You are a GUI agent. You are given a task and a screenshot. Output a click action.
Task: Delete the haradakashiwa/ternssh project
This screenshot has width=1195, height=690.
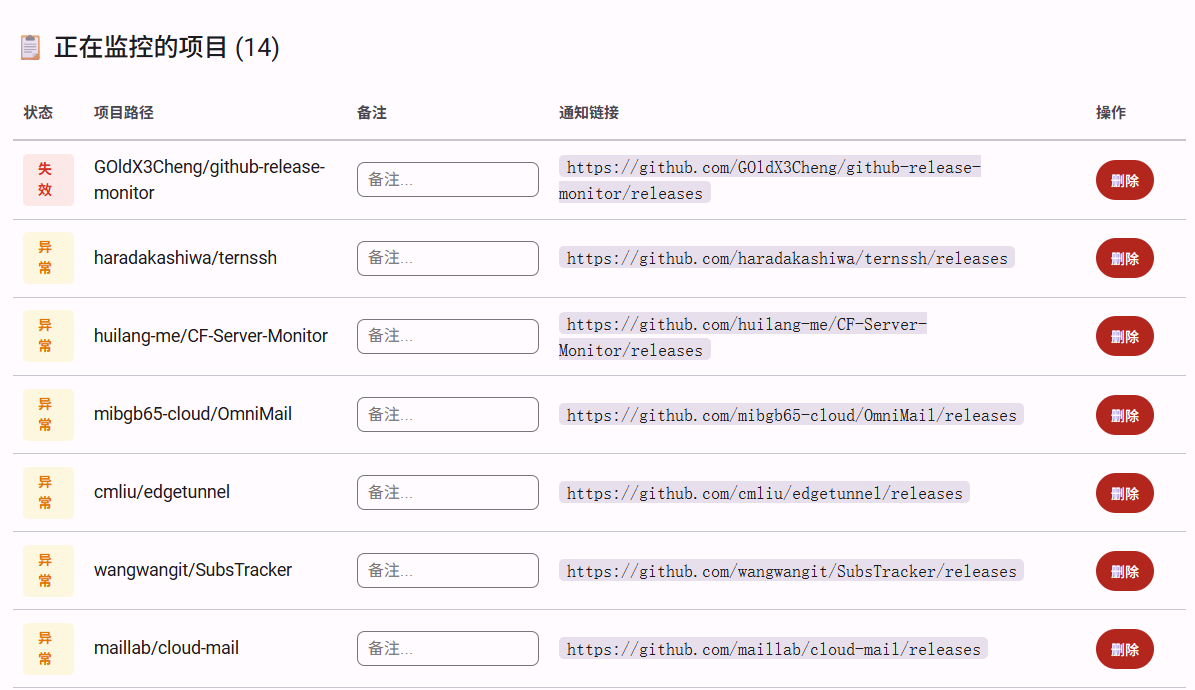pos(1124,258)
